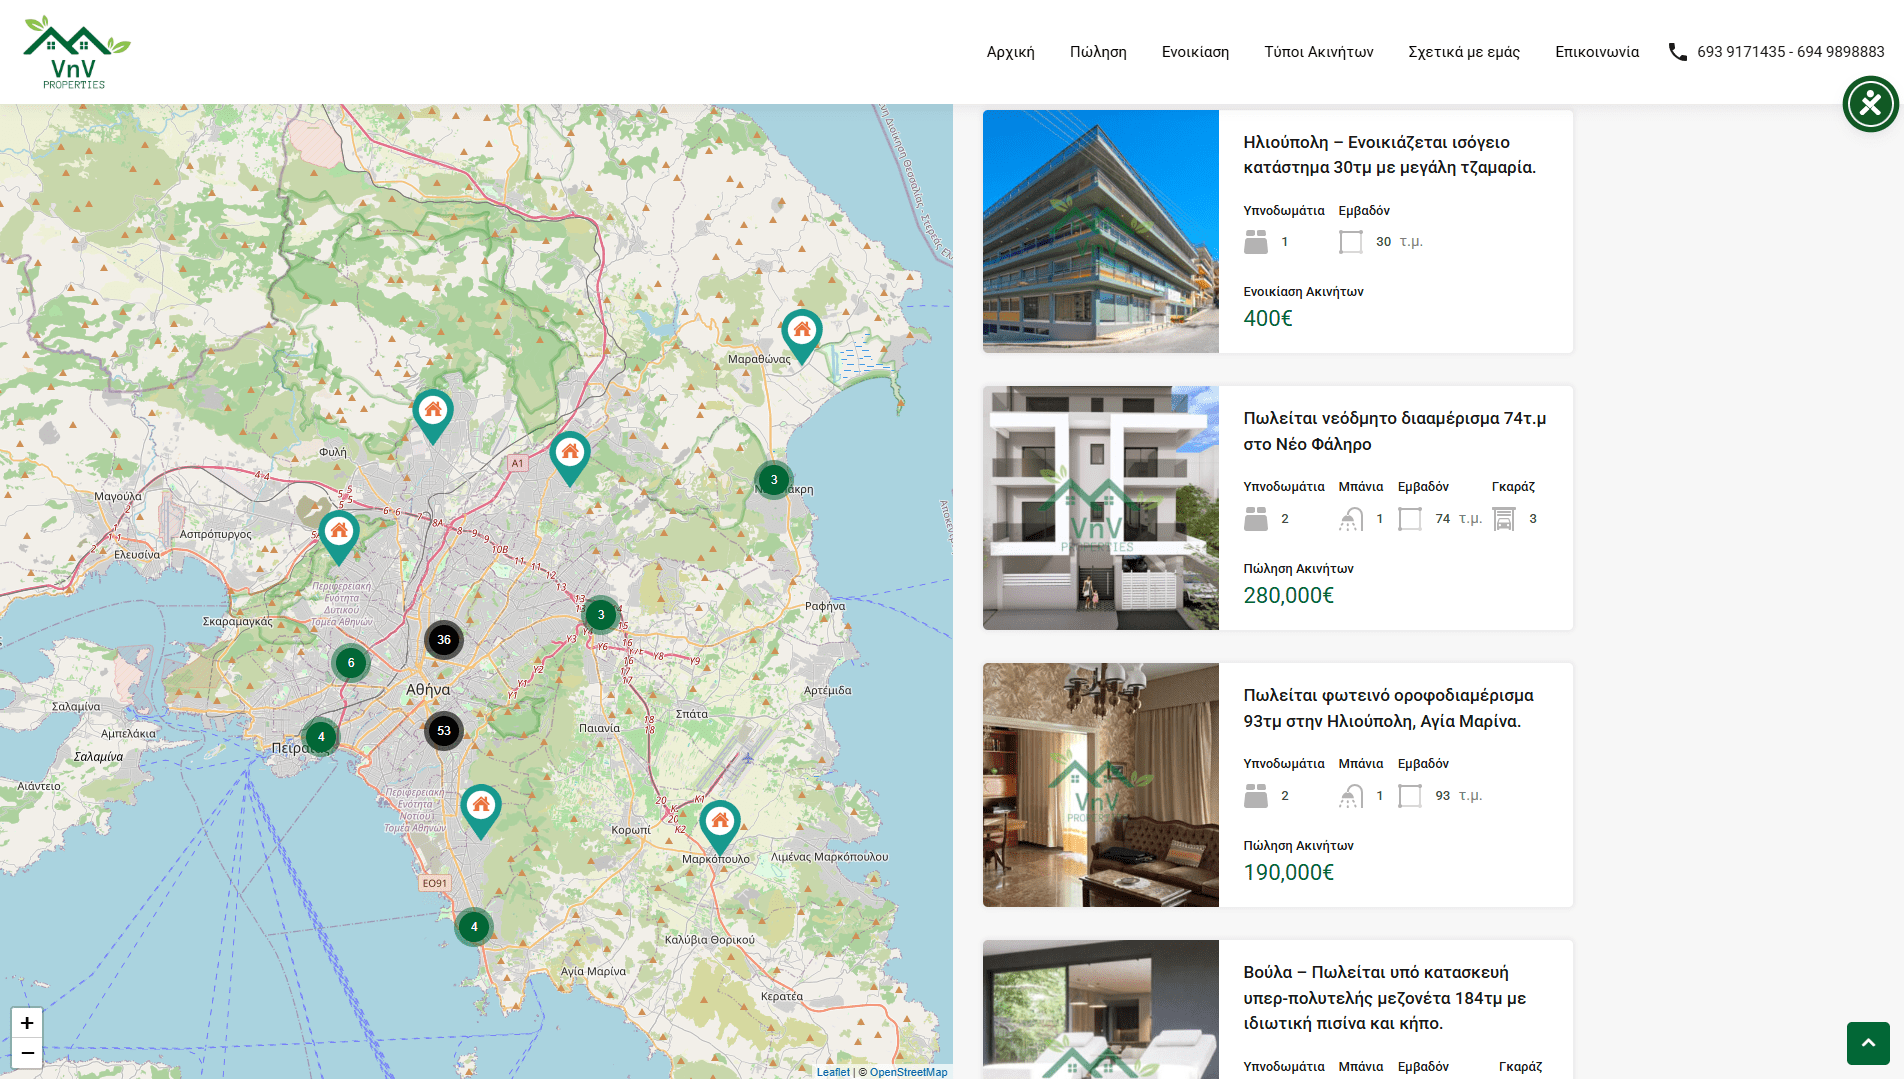This screenshot has width=1904, height=1079.
Task: Expand the Τύποι Ακινήτων menu
Action: pyautogui.click(x=1318, y=52)
